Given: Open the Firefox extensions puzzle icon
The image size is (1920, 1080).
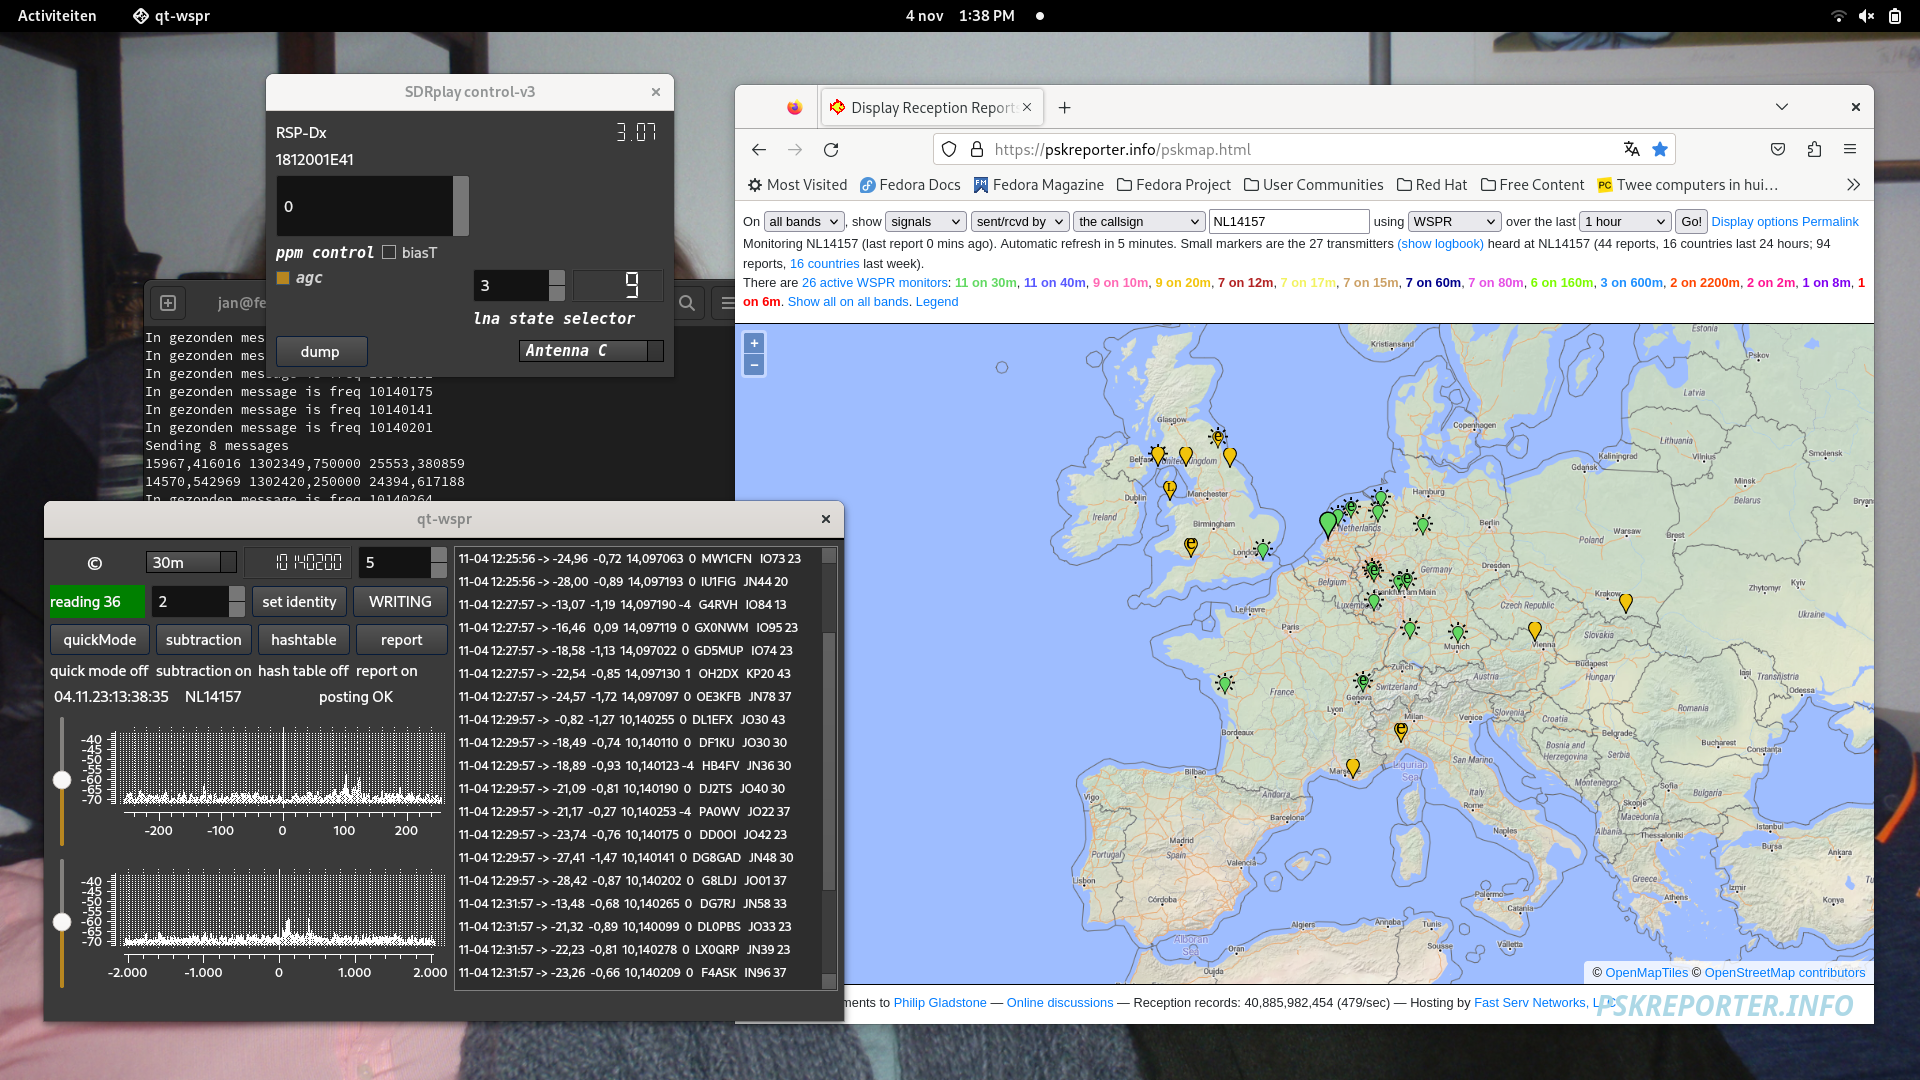Looking at the screenshot, I should click(1814, 150).
